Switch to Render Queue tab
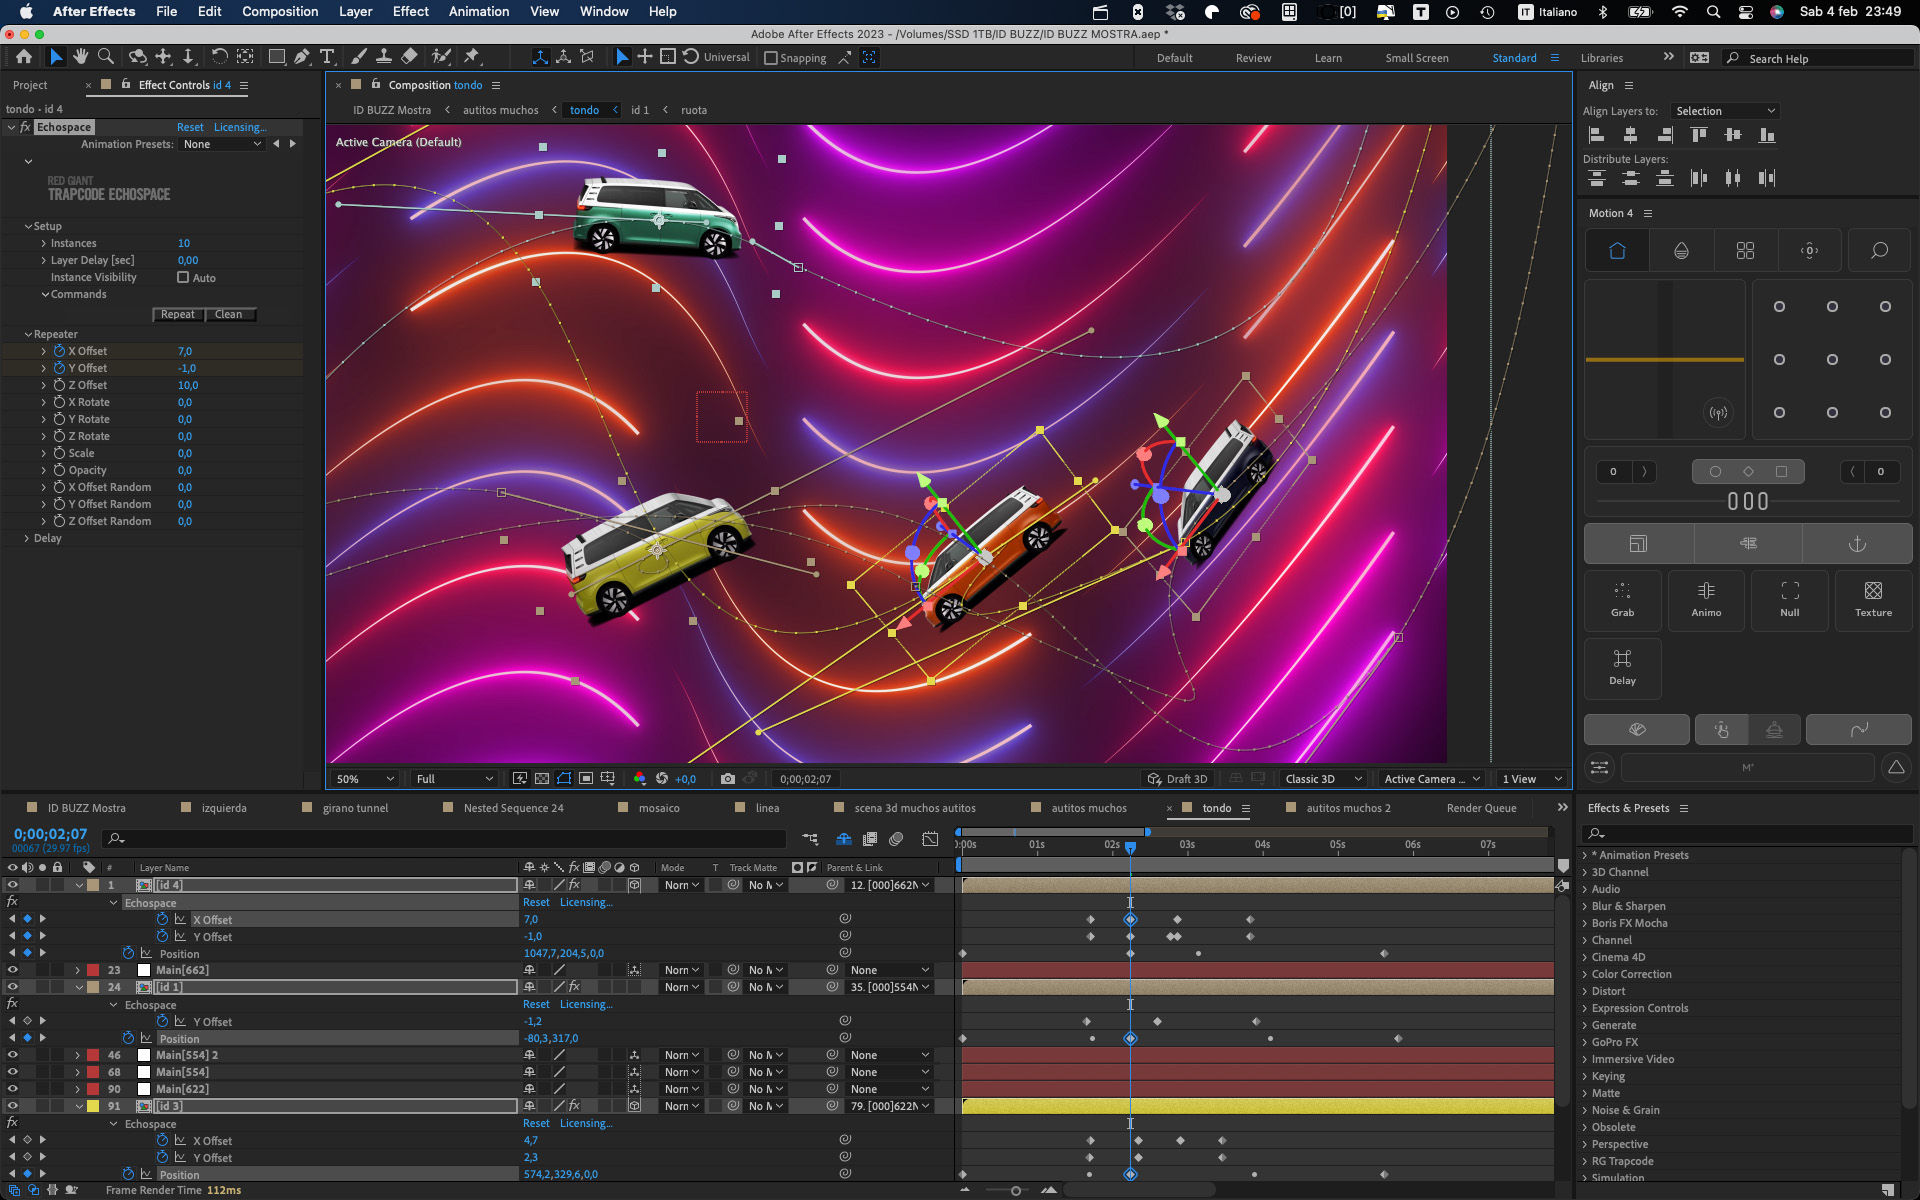Image resolution: width=1920 pixels, height=1200 pixels. [x=1481, y=808]
